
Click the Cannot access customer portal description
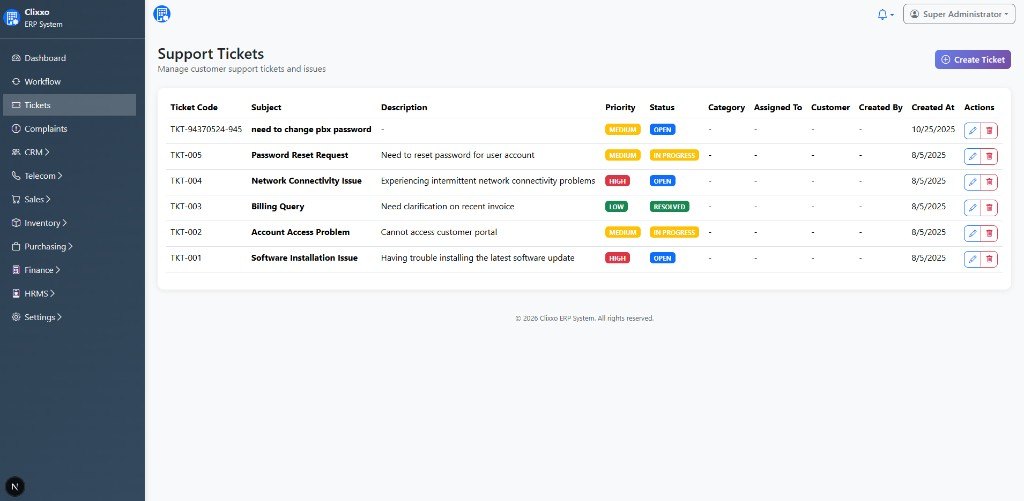(441, 232)
